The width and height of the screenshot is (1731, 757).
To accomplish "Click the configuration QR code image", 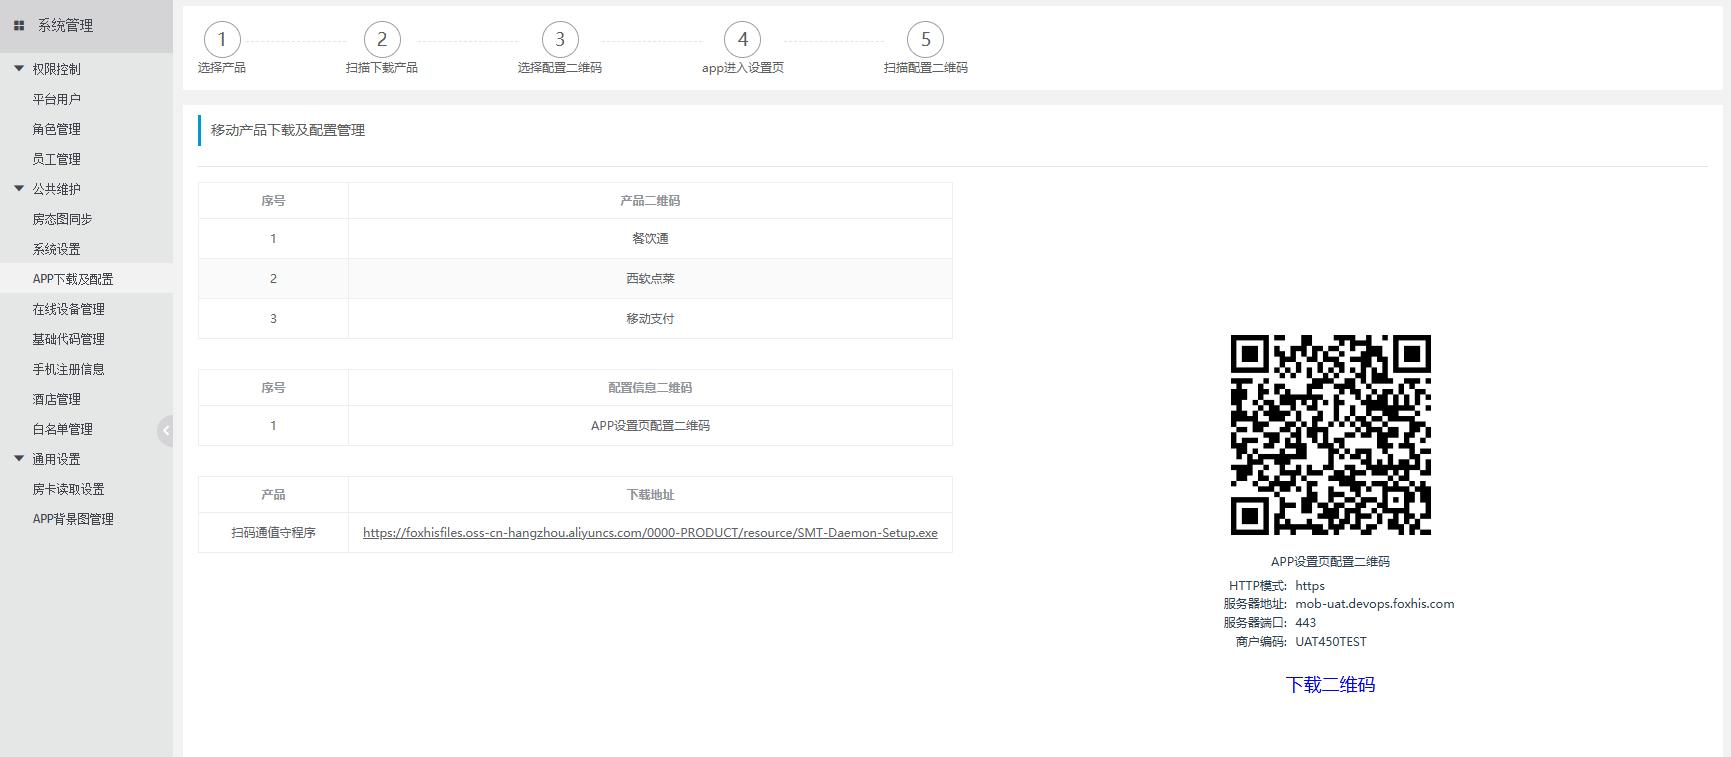I will 1331,435.
